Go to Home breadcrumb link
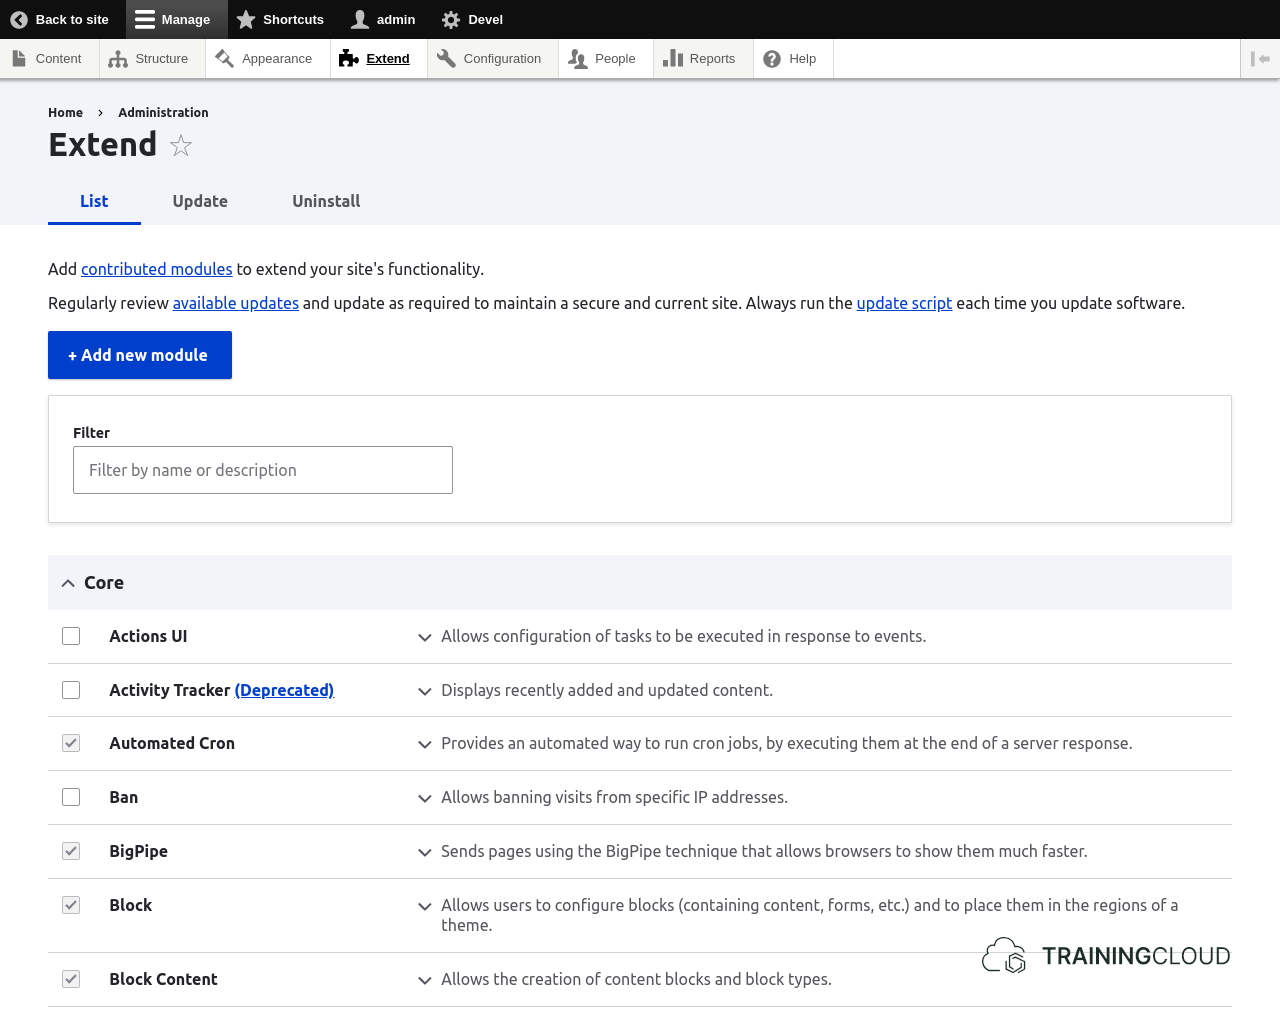The width and height of the screenshot is (1280, 1024). [x=65, y=112]
